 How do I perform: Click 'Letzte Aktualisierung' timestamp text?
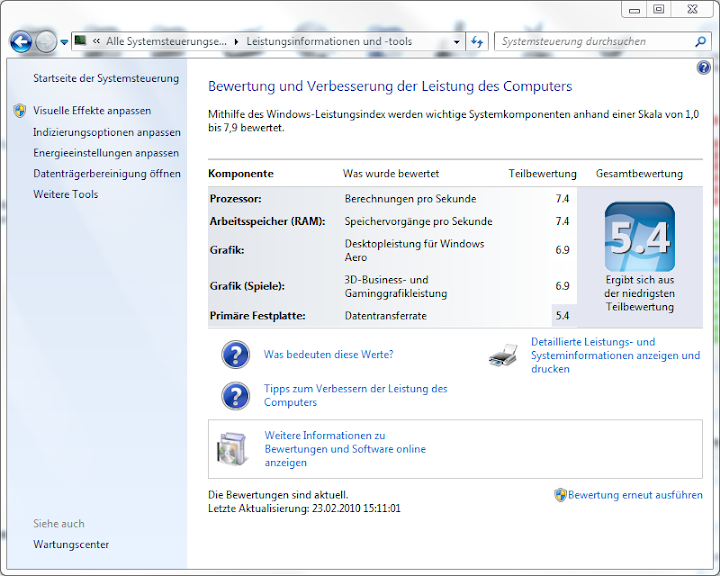[x=304, y=508]
